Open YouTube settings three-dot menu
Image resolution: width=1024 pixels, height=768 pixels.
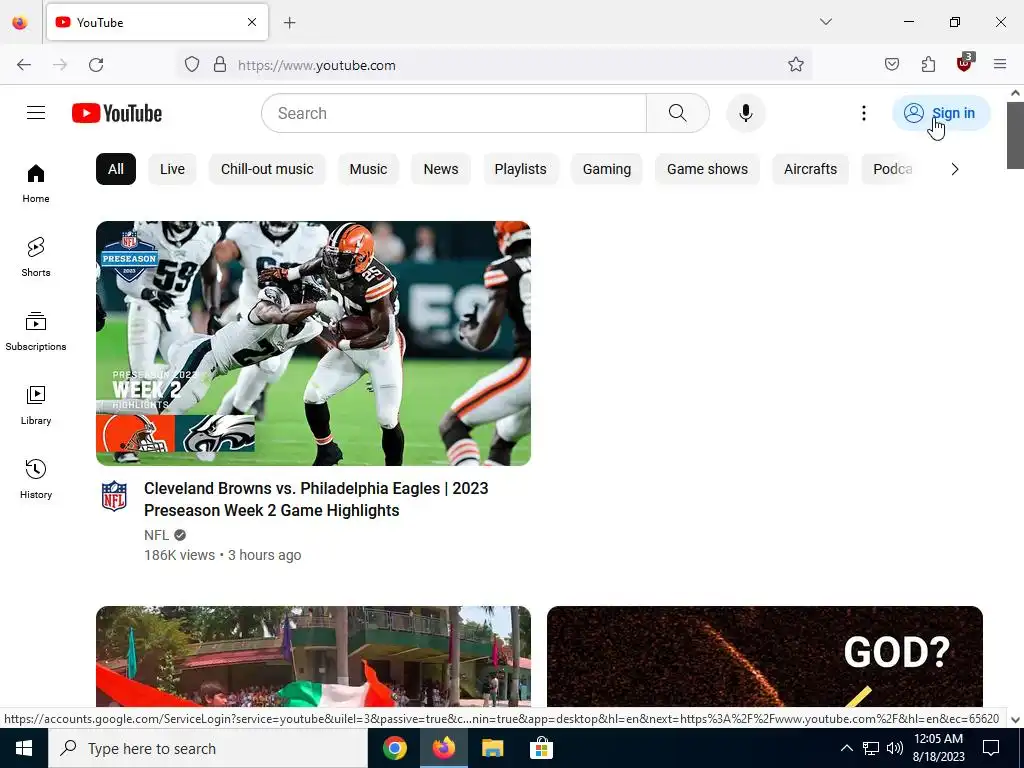pyautogui.click(x=863, y=113)
